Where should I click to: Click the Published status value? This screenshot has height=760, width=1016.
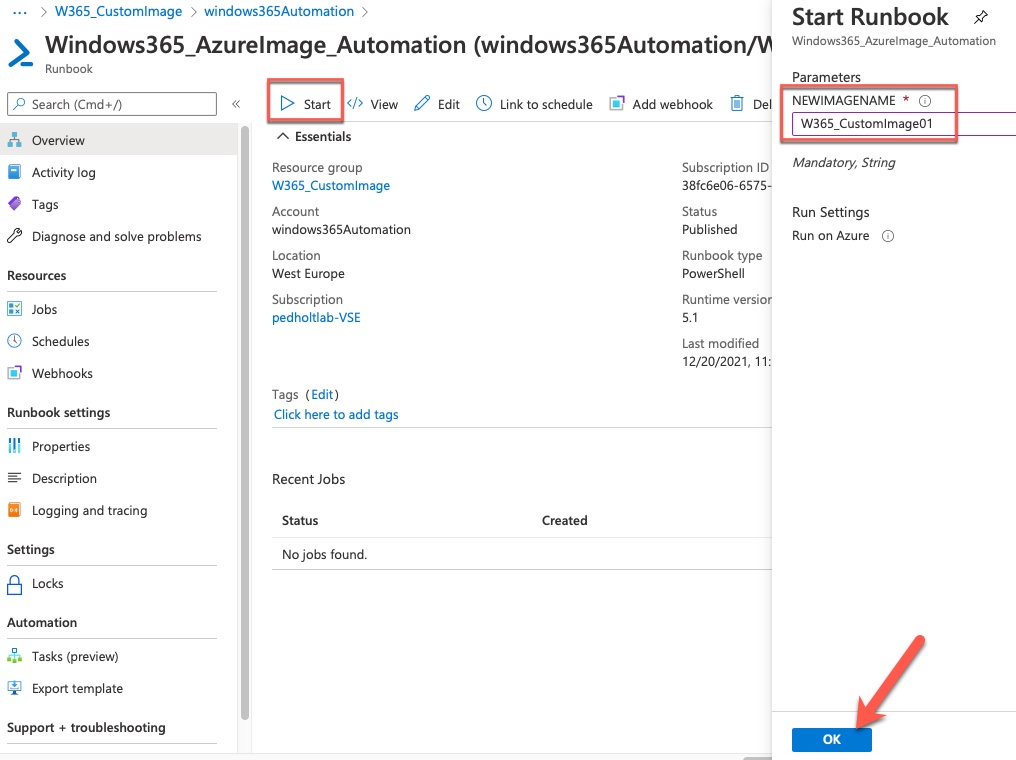[710, 229]
